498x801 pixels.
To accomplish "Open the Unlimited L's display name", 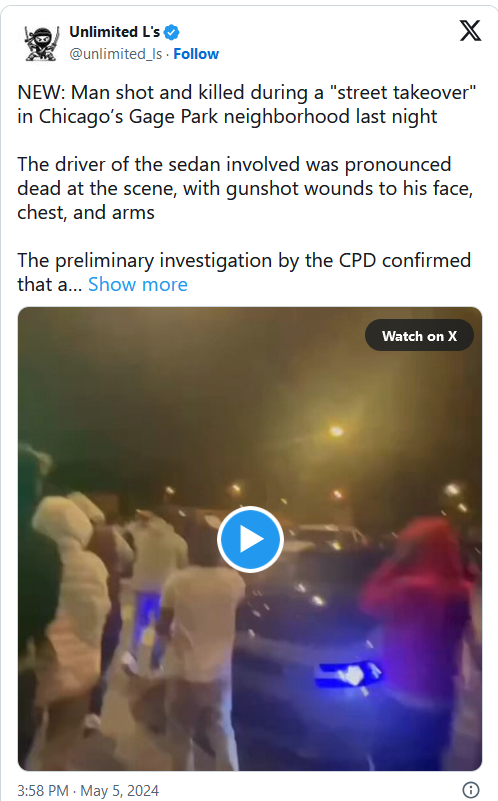I will (x=114, y=32).
